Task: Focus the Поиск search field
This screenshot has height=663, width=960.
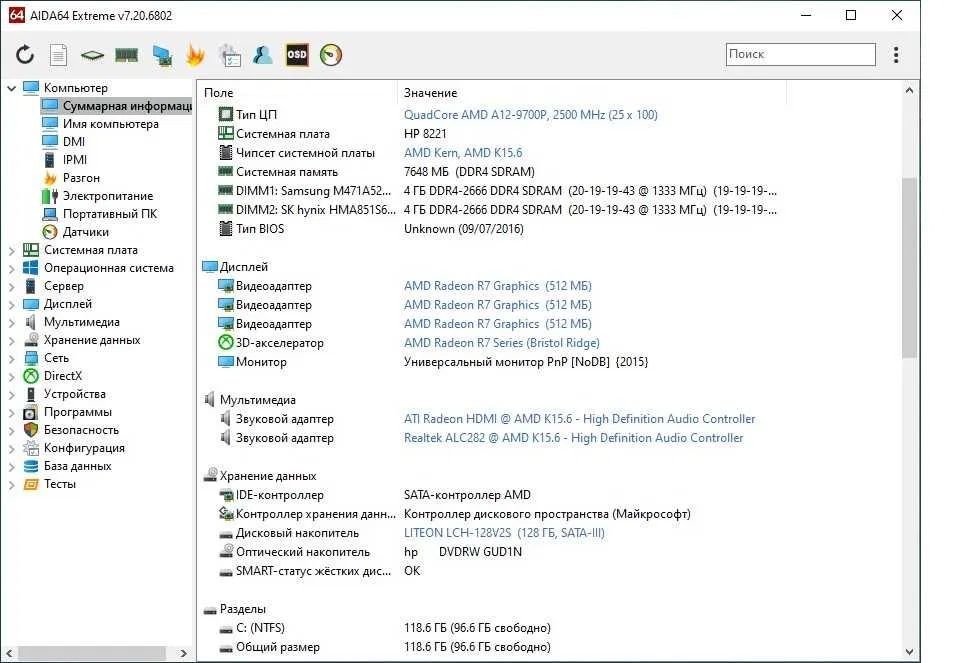Action: [800, 54]
